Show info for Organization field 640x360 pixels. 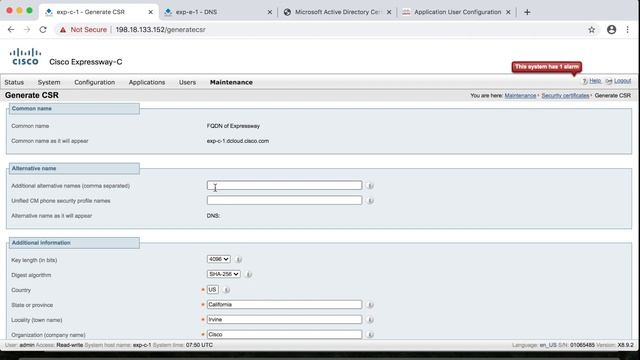pos(370,335)
